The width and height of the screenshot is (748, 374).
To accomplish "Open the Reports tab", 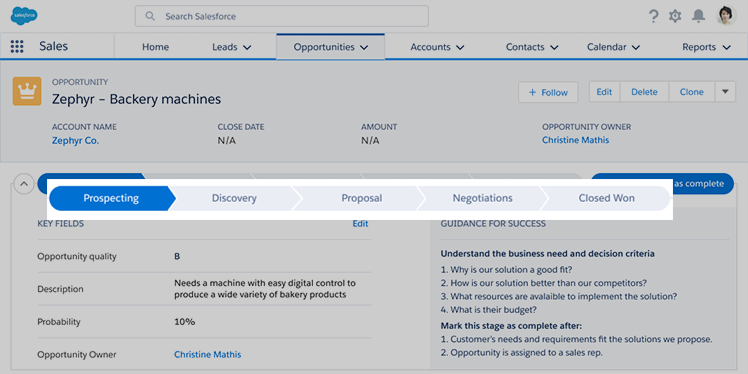I will pyautogui.click(x=699, y=47).
